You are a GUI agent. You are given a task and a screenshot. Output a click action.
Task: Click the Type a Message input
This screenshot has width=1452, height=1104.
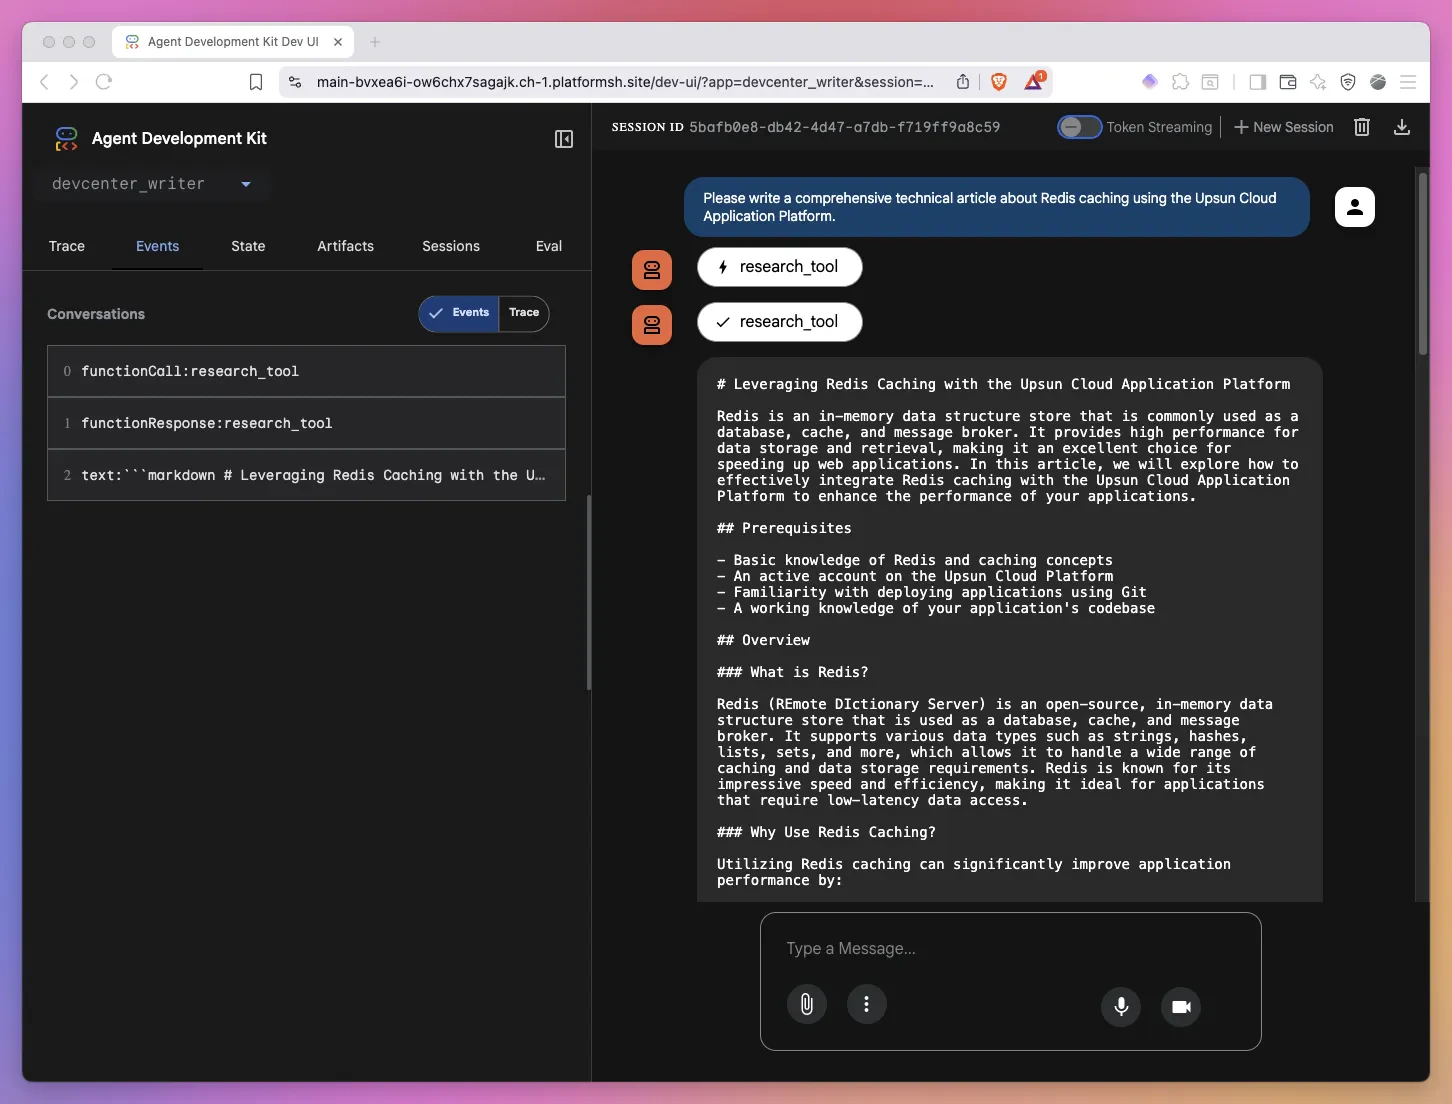1010,948
